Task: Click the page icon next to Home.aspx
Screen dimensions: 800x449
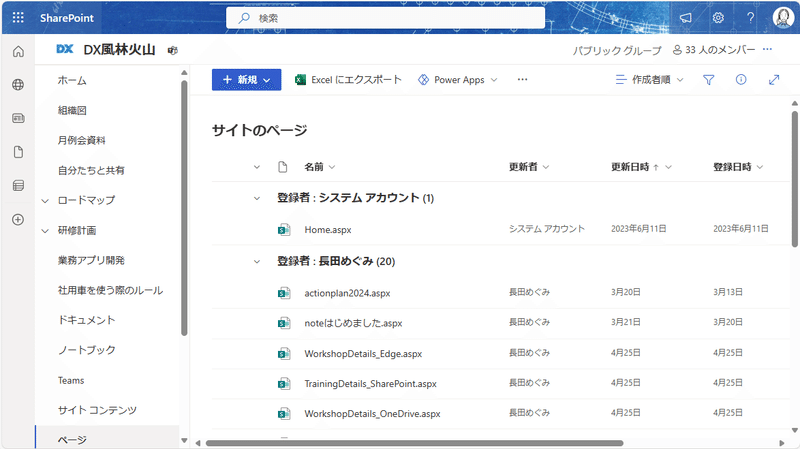Action: click(284, 230)
